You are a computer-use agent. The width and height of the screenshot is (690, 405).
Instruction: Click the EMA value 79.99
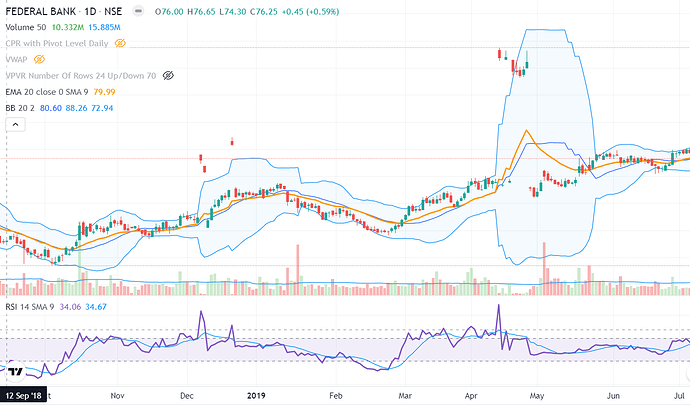[104, 92]
